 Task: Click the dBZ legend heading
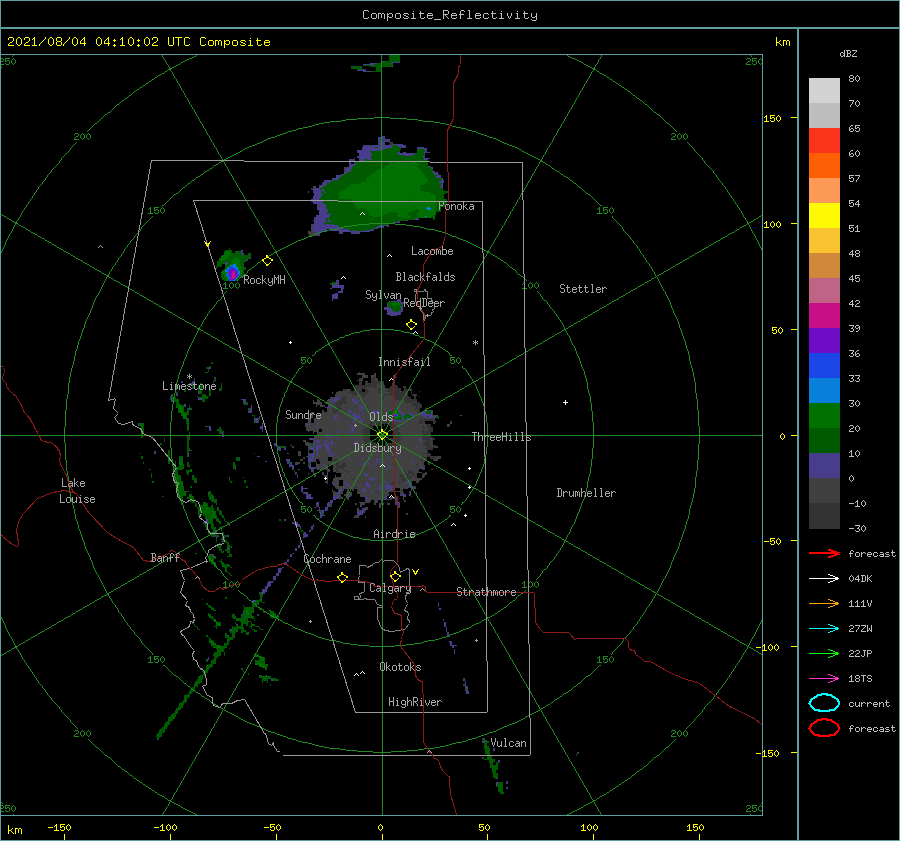848,53
